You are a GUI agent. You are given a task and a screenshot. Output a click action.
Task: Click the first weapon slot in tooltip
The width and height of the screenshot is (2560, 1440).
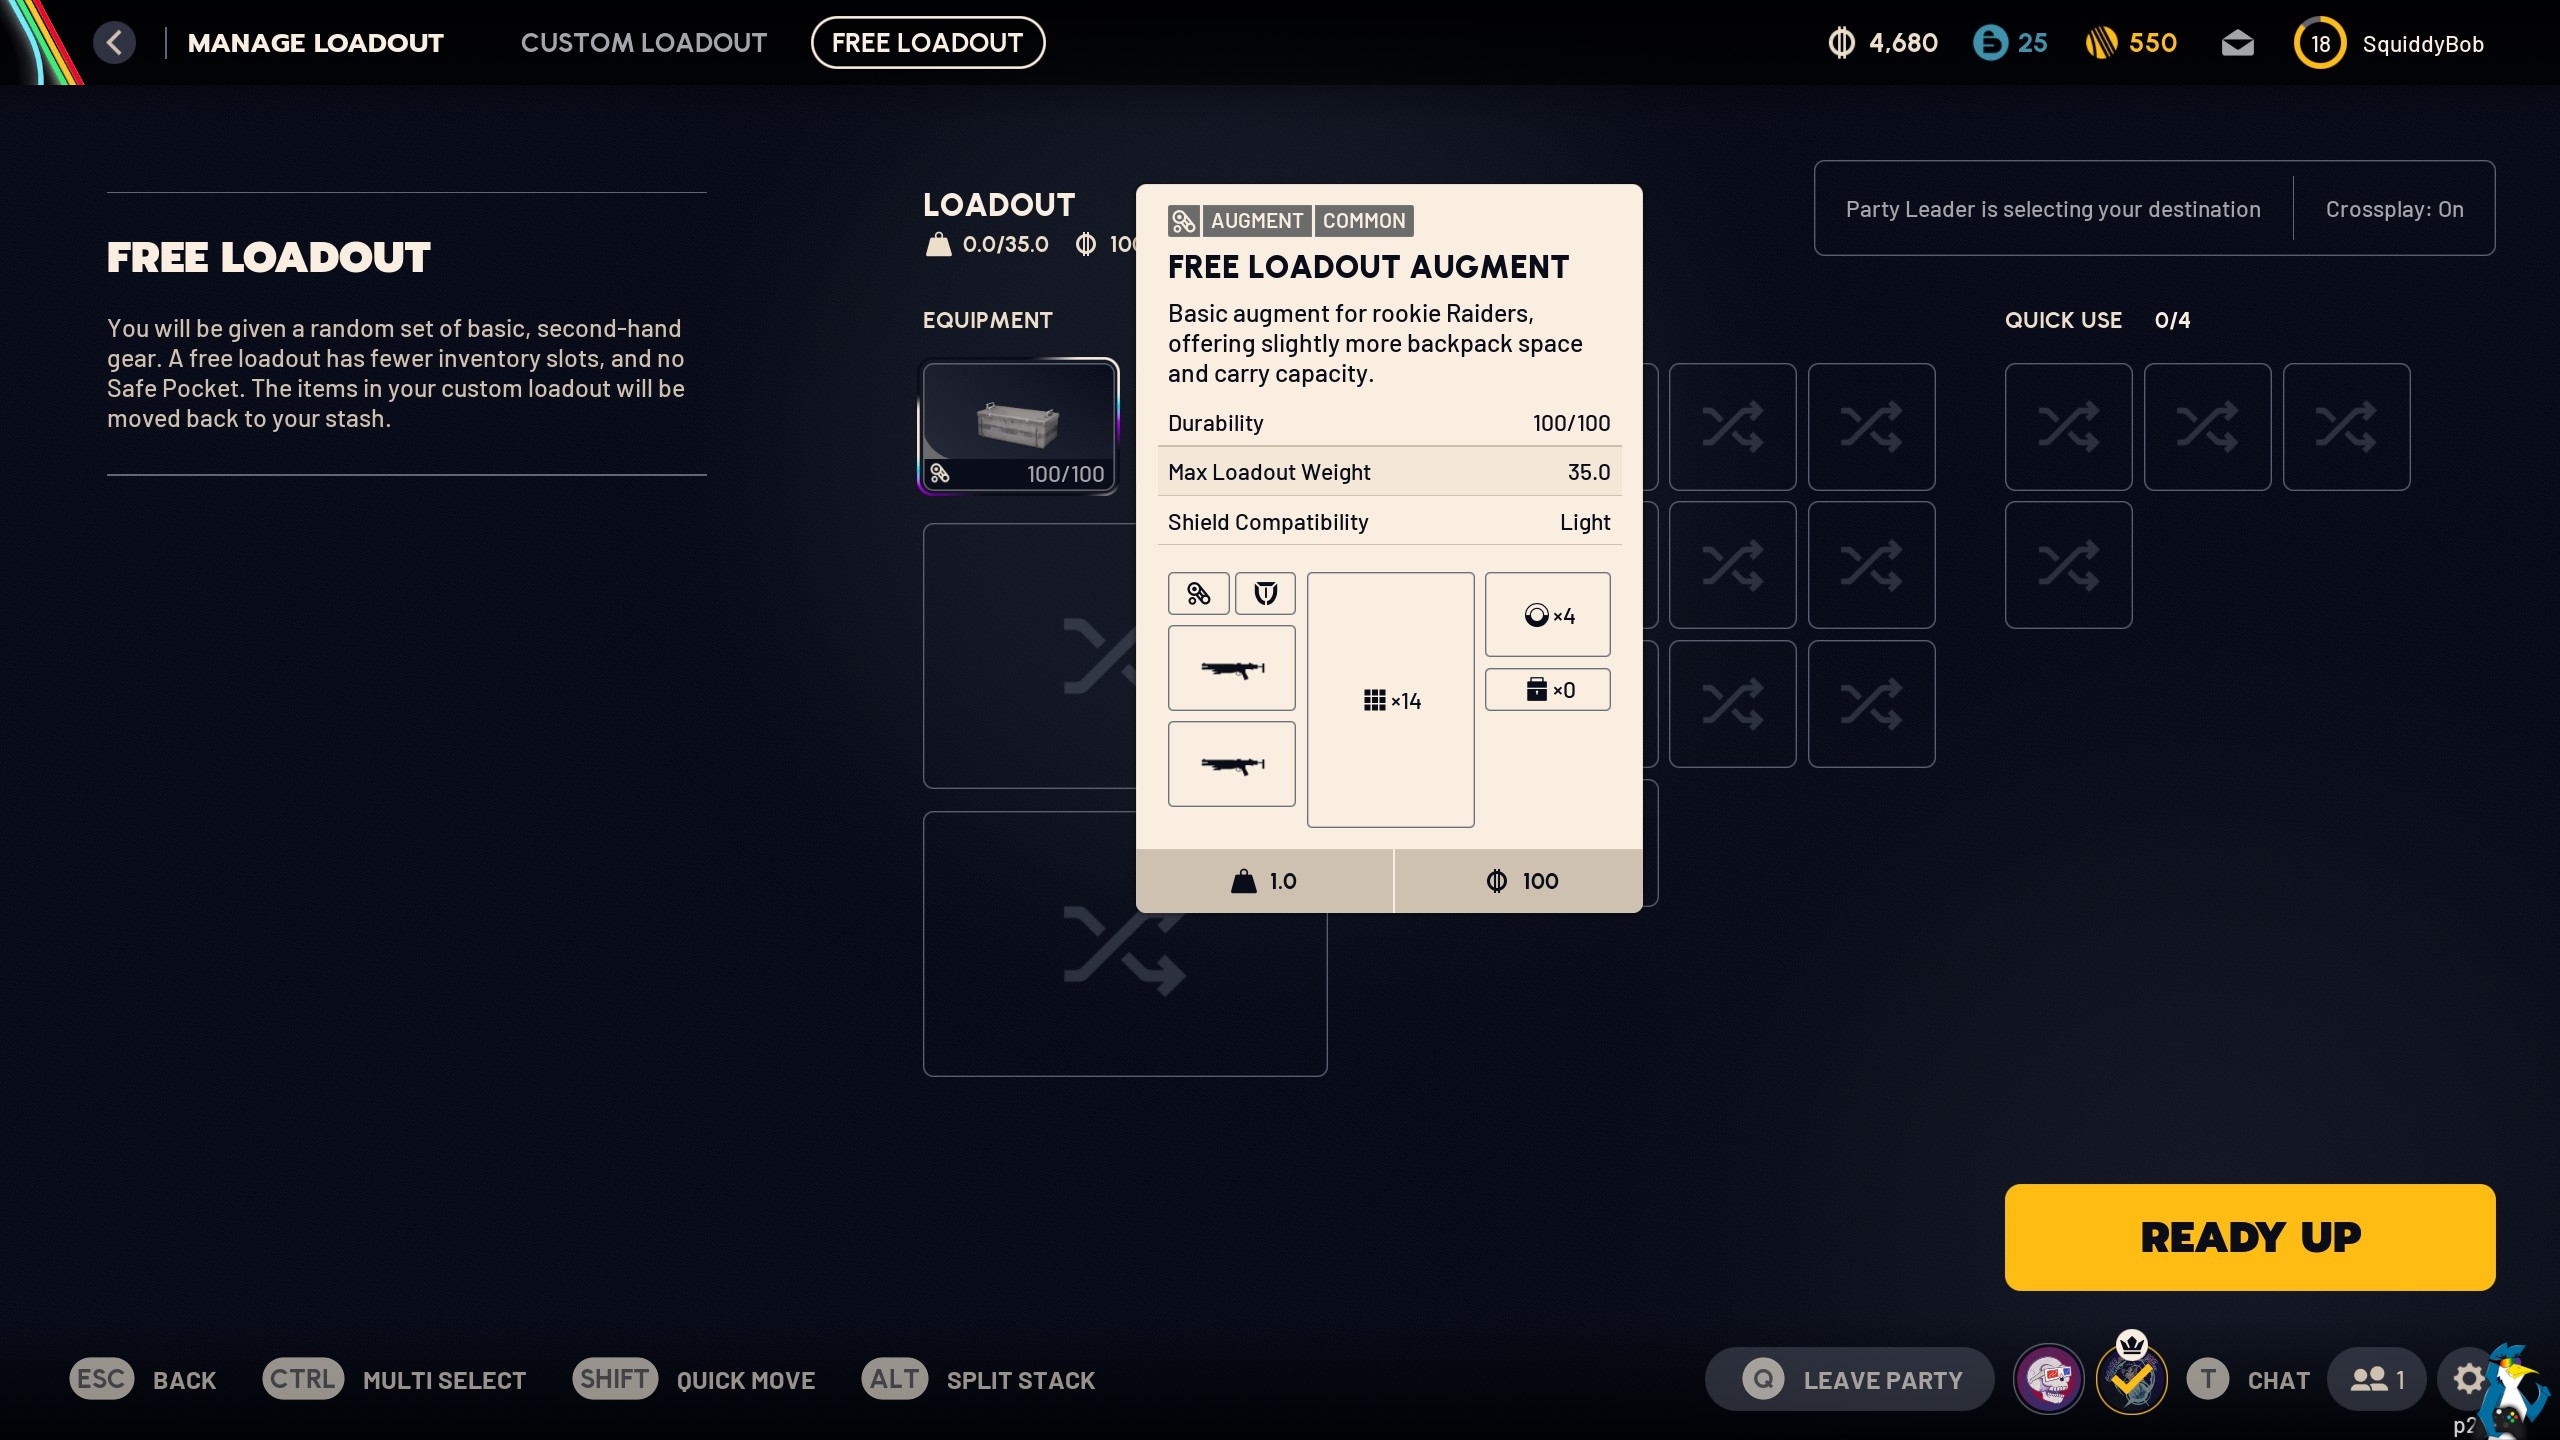(1231, 668)
